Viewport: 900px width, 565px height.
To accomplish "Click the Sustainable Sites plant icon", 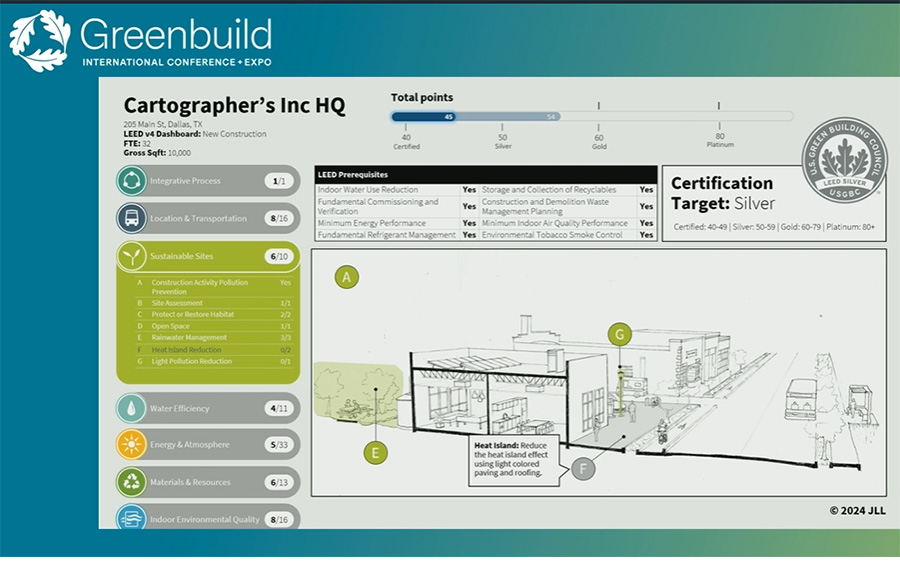I will (132, 256).
